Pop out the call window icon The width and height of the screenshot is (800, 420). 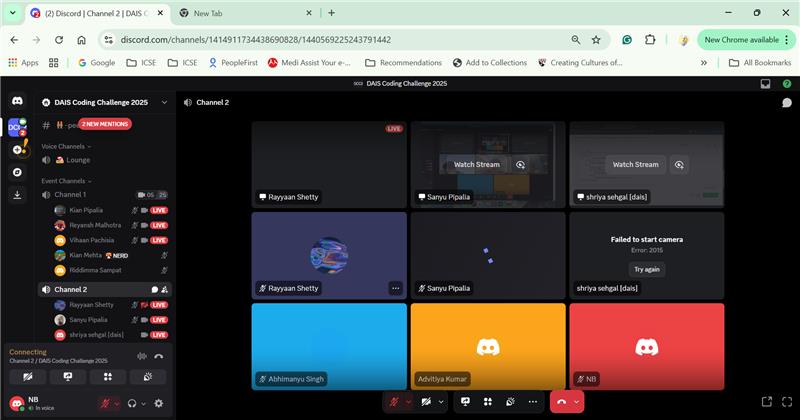tap(766, 402)
